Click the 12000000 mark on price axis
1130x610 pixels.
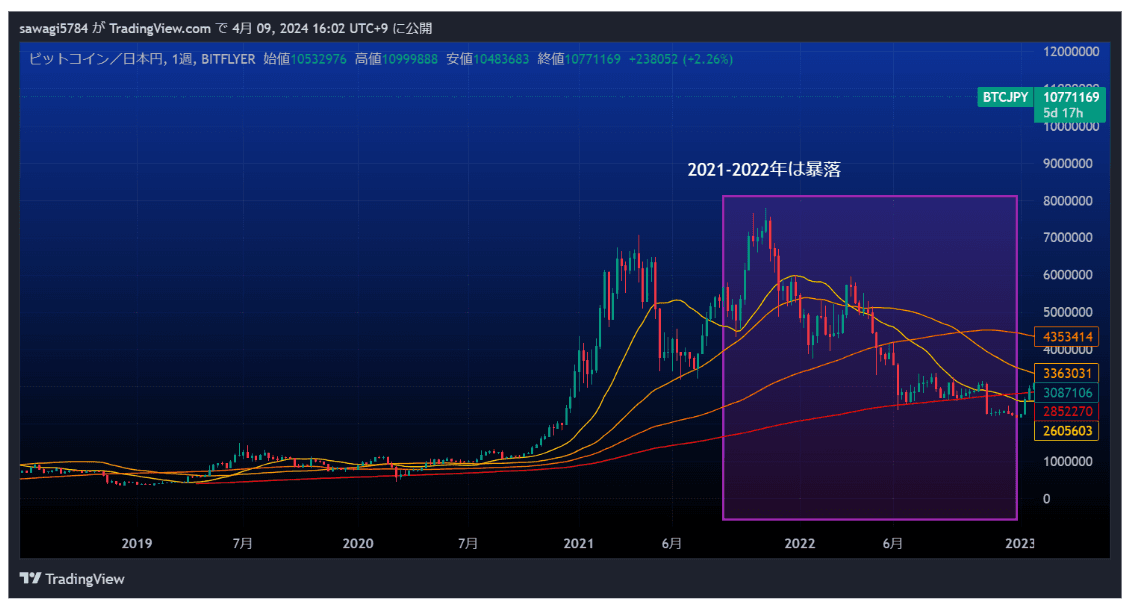tap(1071, 51)
